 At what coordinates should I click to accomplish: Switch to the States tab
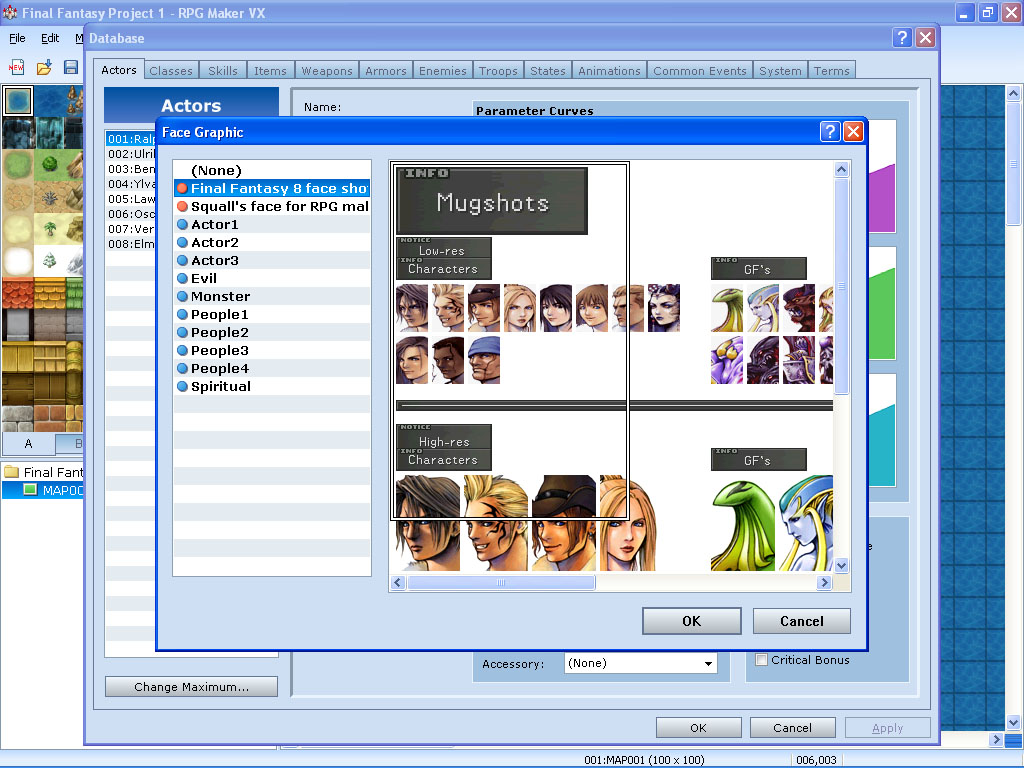(x=548, y=71)
